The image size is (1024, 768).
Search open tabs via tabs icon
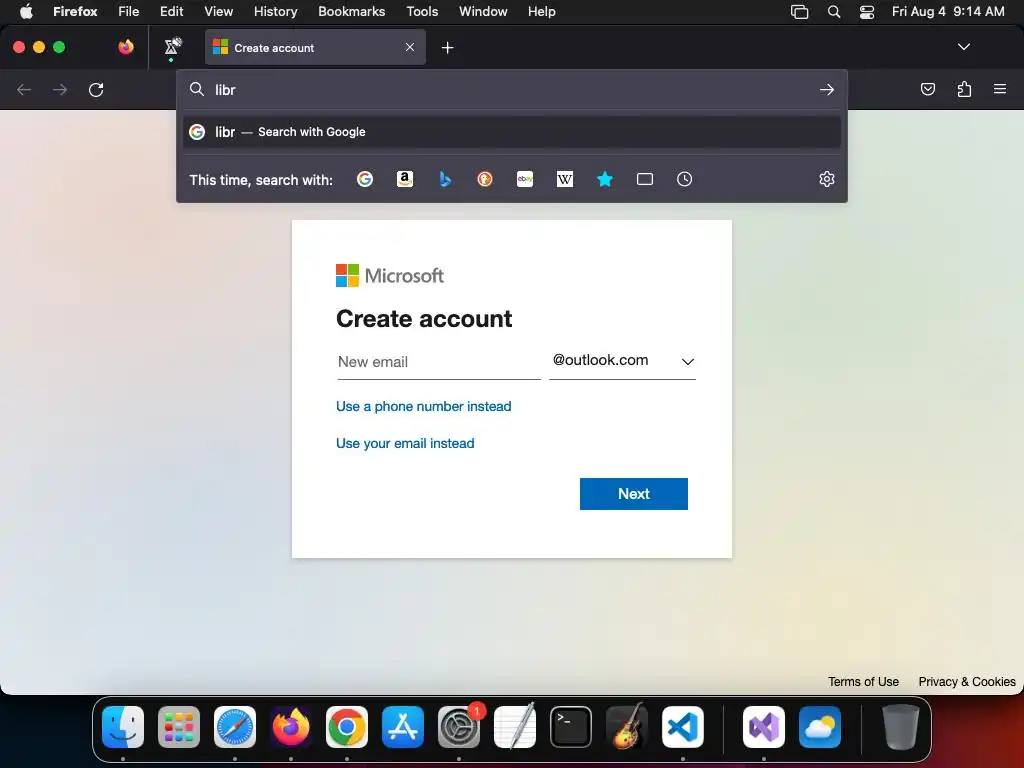pos(645,179)
